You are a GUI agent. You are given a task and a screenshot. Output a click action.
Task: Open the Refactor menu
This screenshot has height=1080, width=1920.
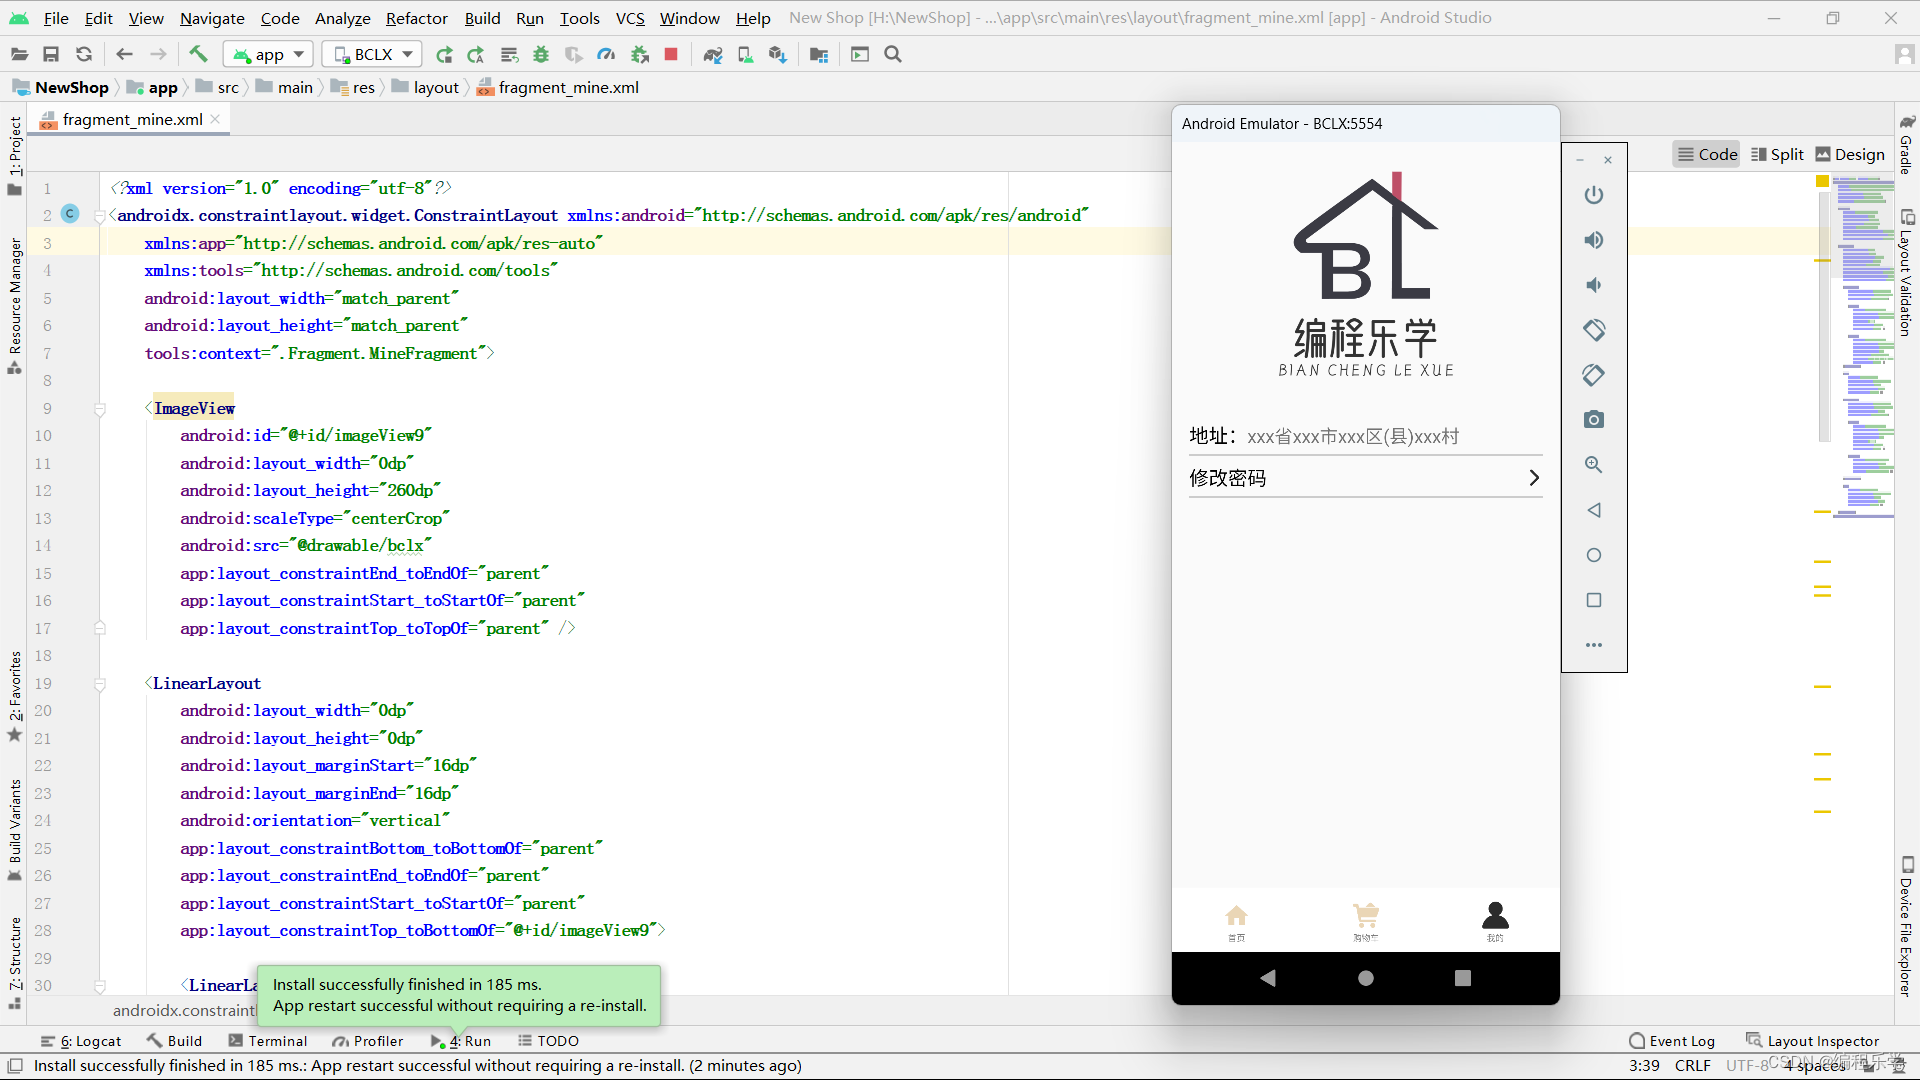tap(416, 18)
